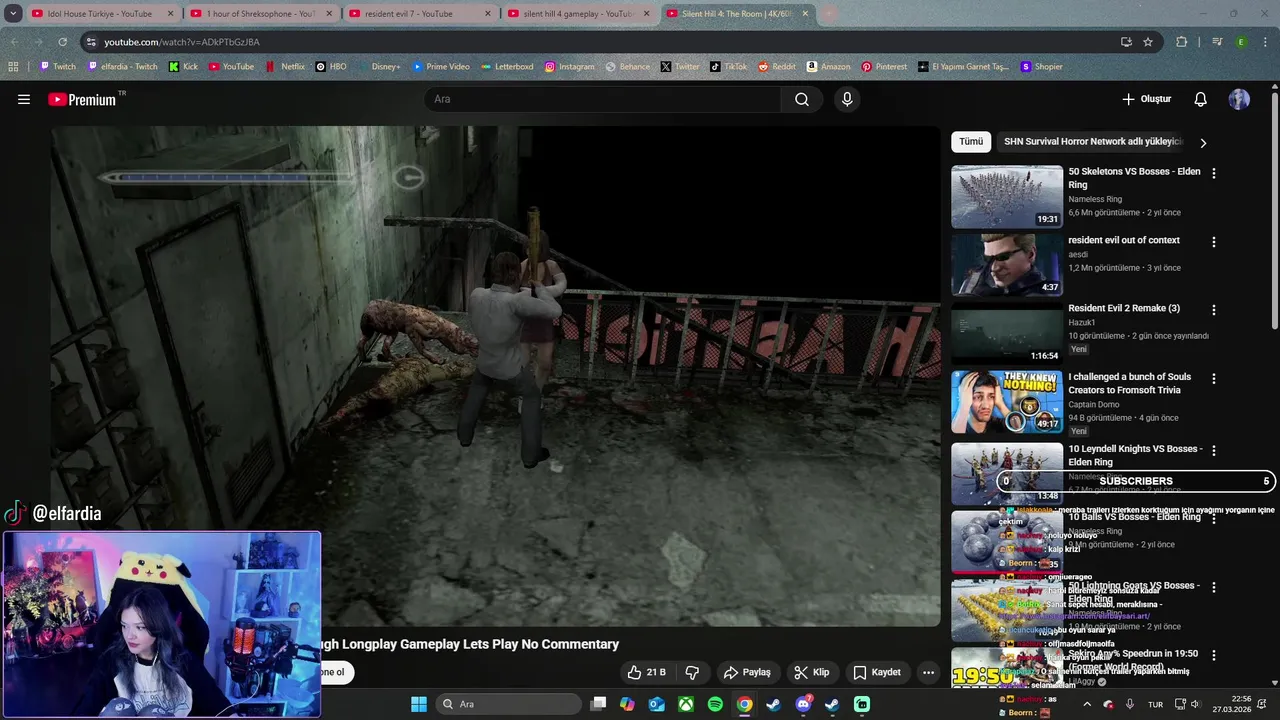Open the bookmarks apps grid icon
Image resolution: width=1280 pixels, height=720 pixels.
tap(13, 67)
